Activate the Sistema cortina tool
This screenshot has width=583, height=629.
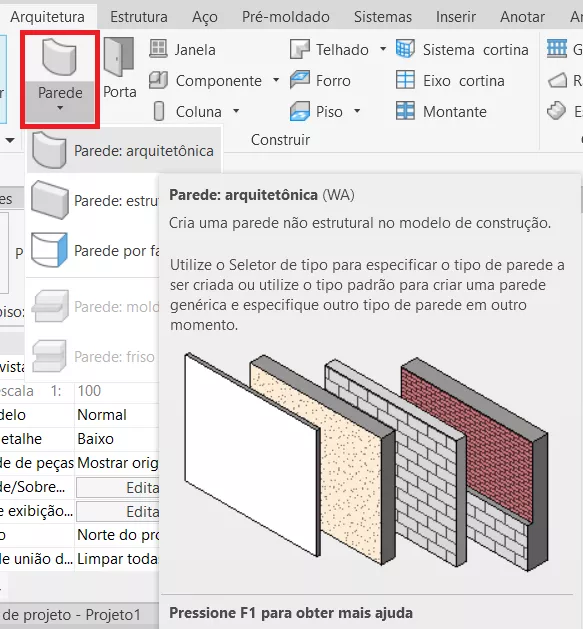[x=462, y=50]
